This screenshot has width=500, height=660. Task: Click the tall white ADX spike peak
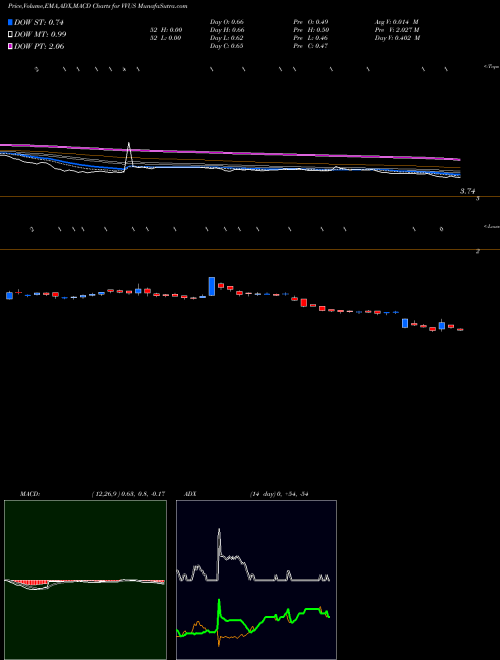pos(219,531)
